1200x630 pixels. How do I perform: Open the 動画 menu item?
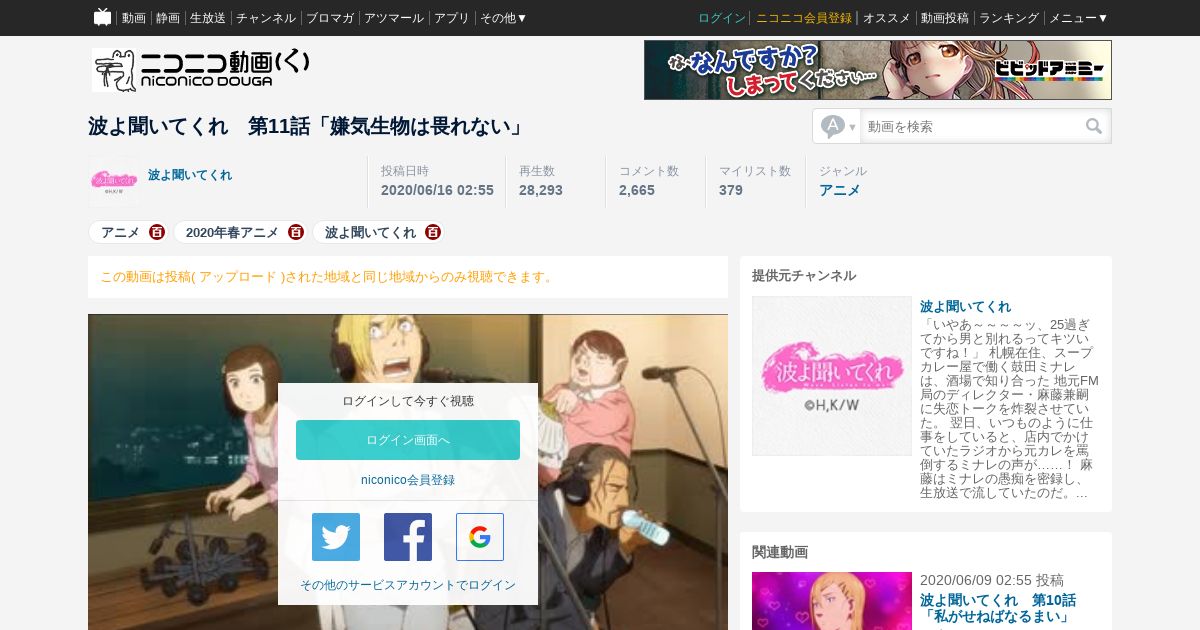click(134, 18)
